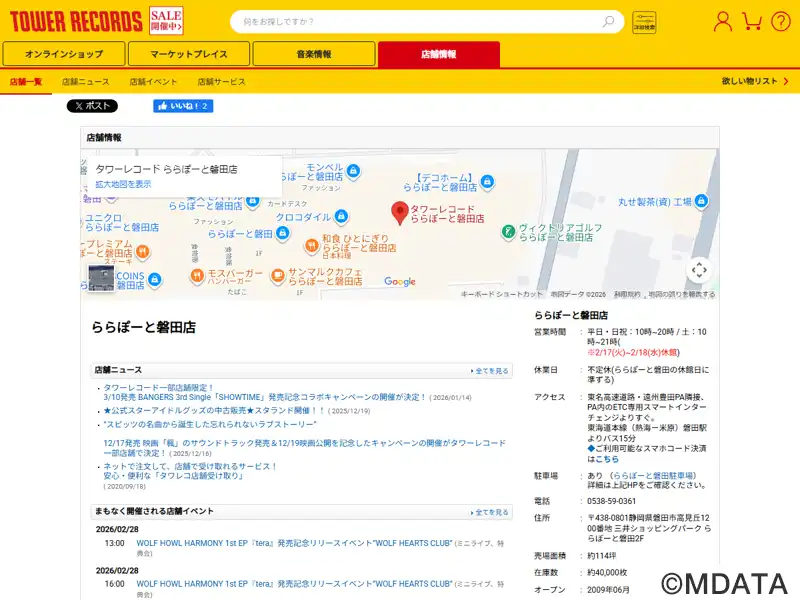Click the search input field

click(415, 21)
